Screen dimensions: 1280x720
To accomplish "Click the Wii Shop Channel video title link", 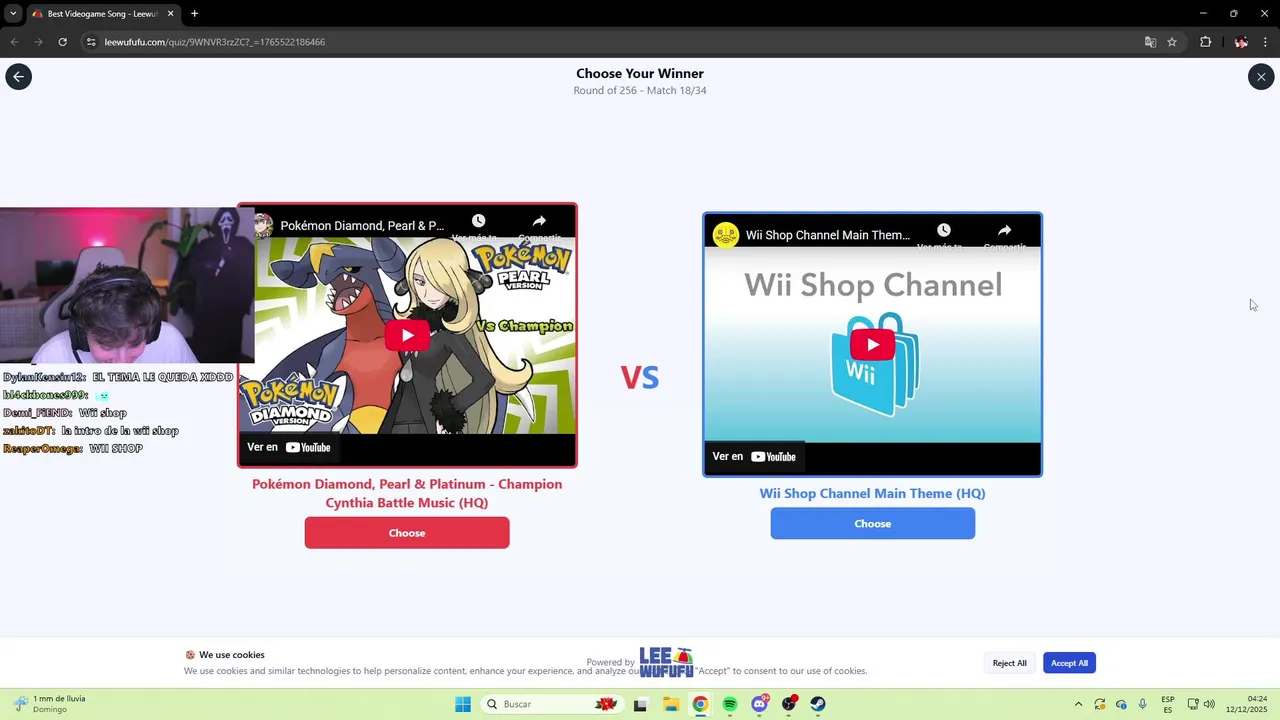I will [x=828, y=235].
